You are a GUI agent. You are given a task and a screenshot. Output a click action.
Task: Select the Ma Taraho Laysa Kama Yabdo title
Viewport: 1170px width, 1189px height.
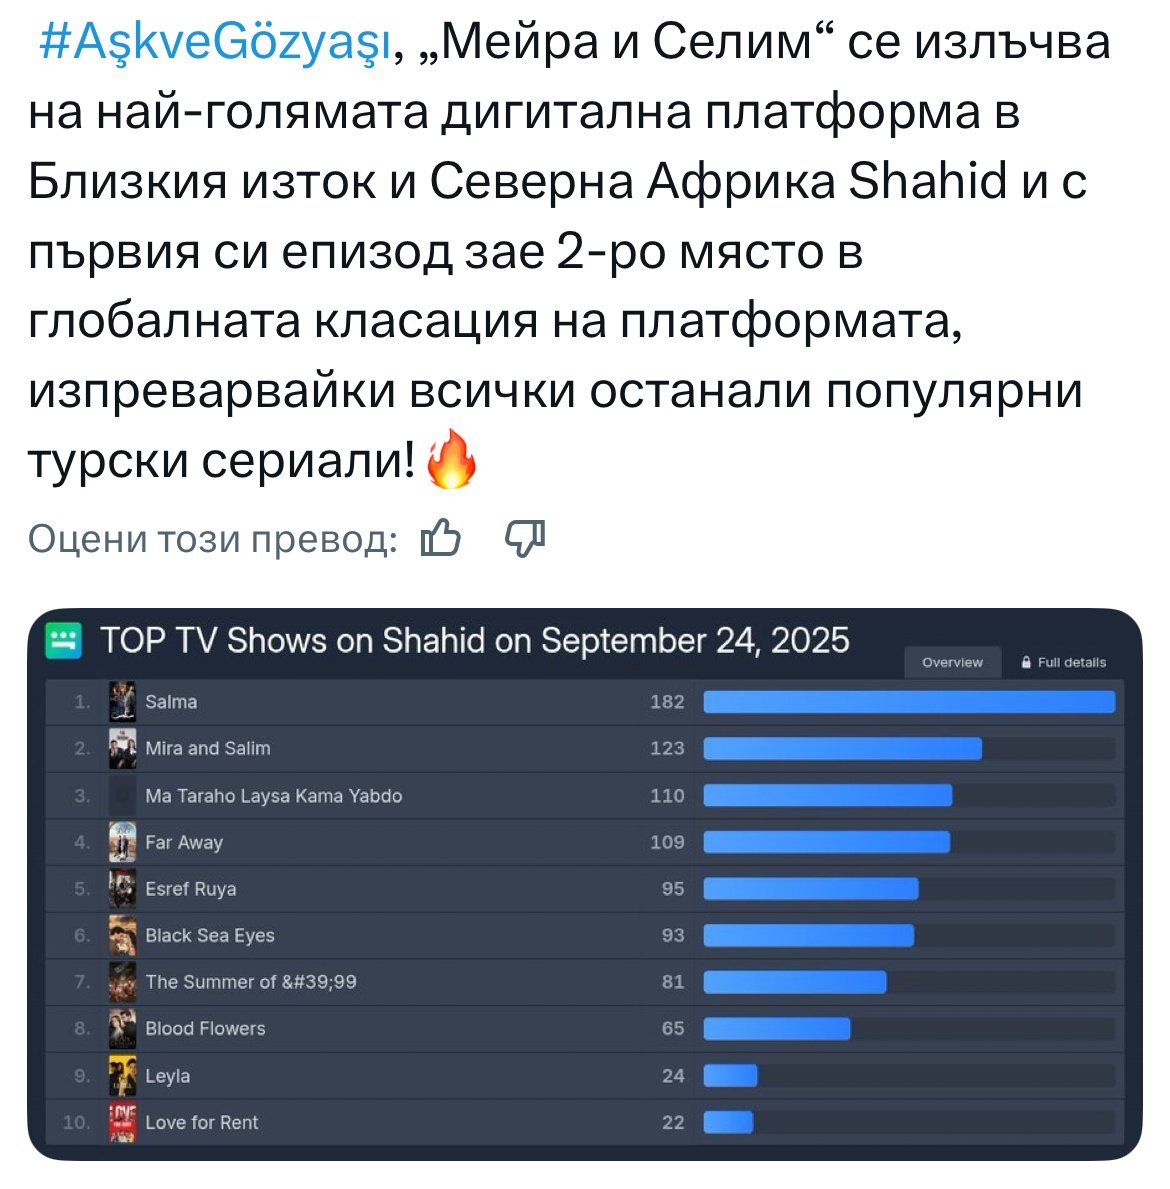(x=274, y=796)
